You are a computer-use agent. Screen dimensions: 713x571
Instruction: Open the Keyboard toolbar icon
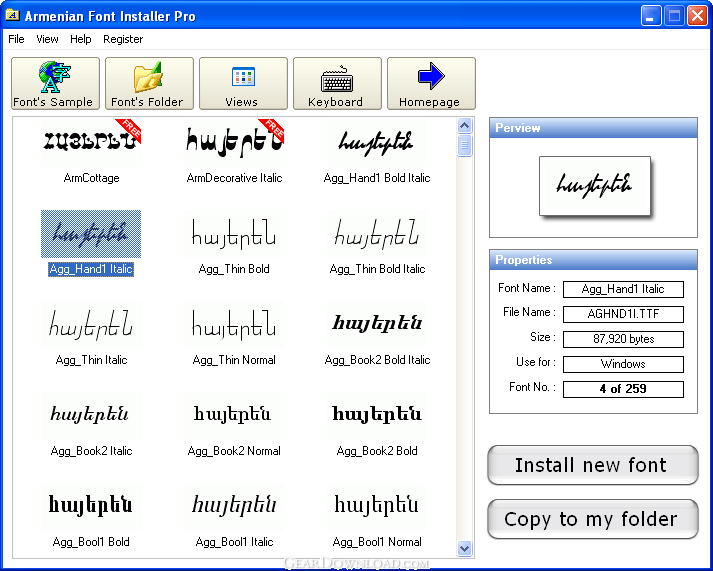[337, 80]
